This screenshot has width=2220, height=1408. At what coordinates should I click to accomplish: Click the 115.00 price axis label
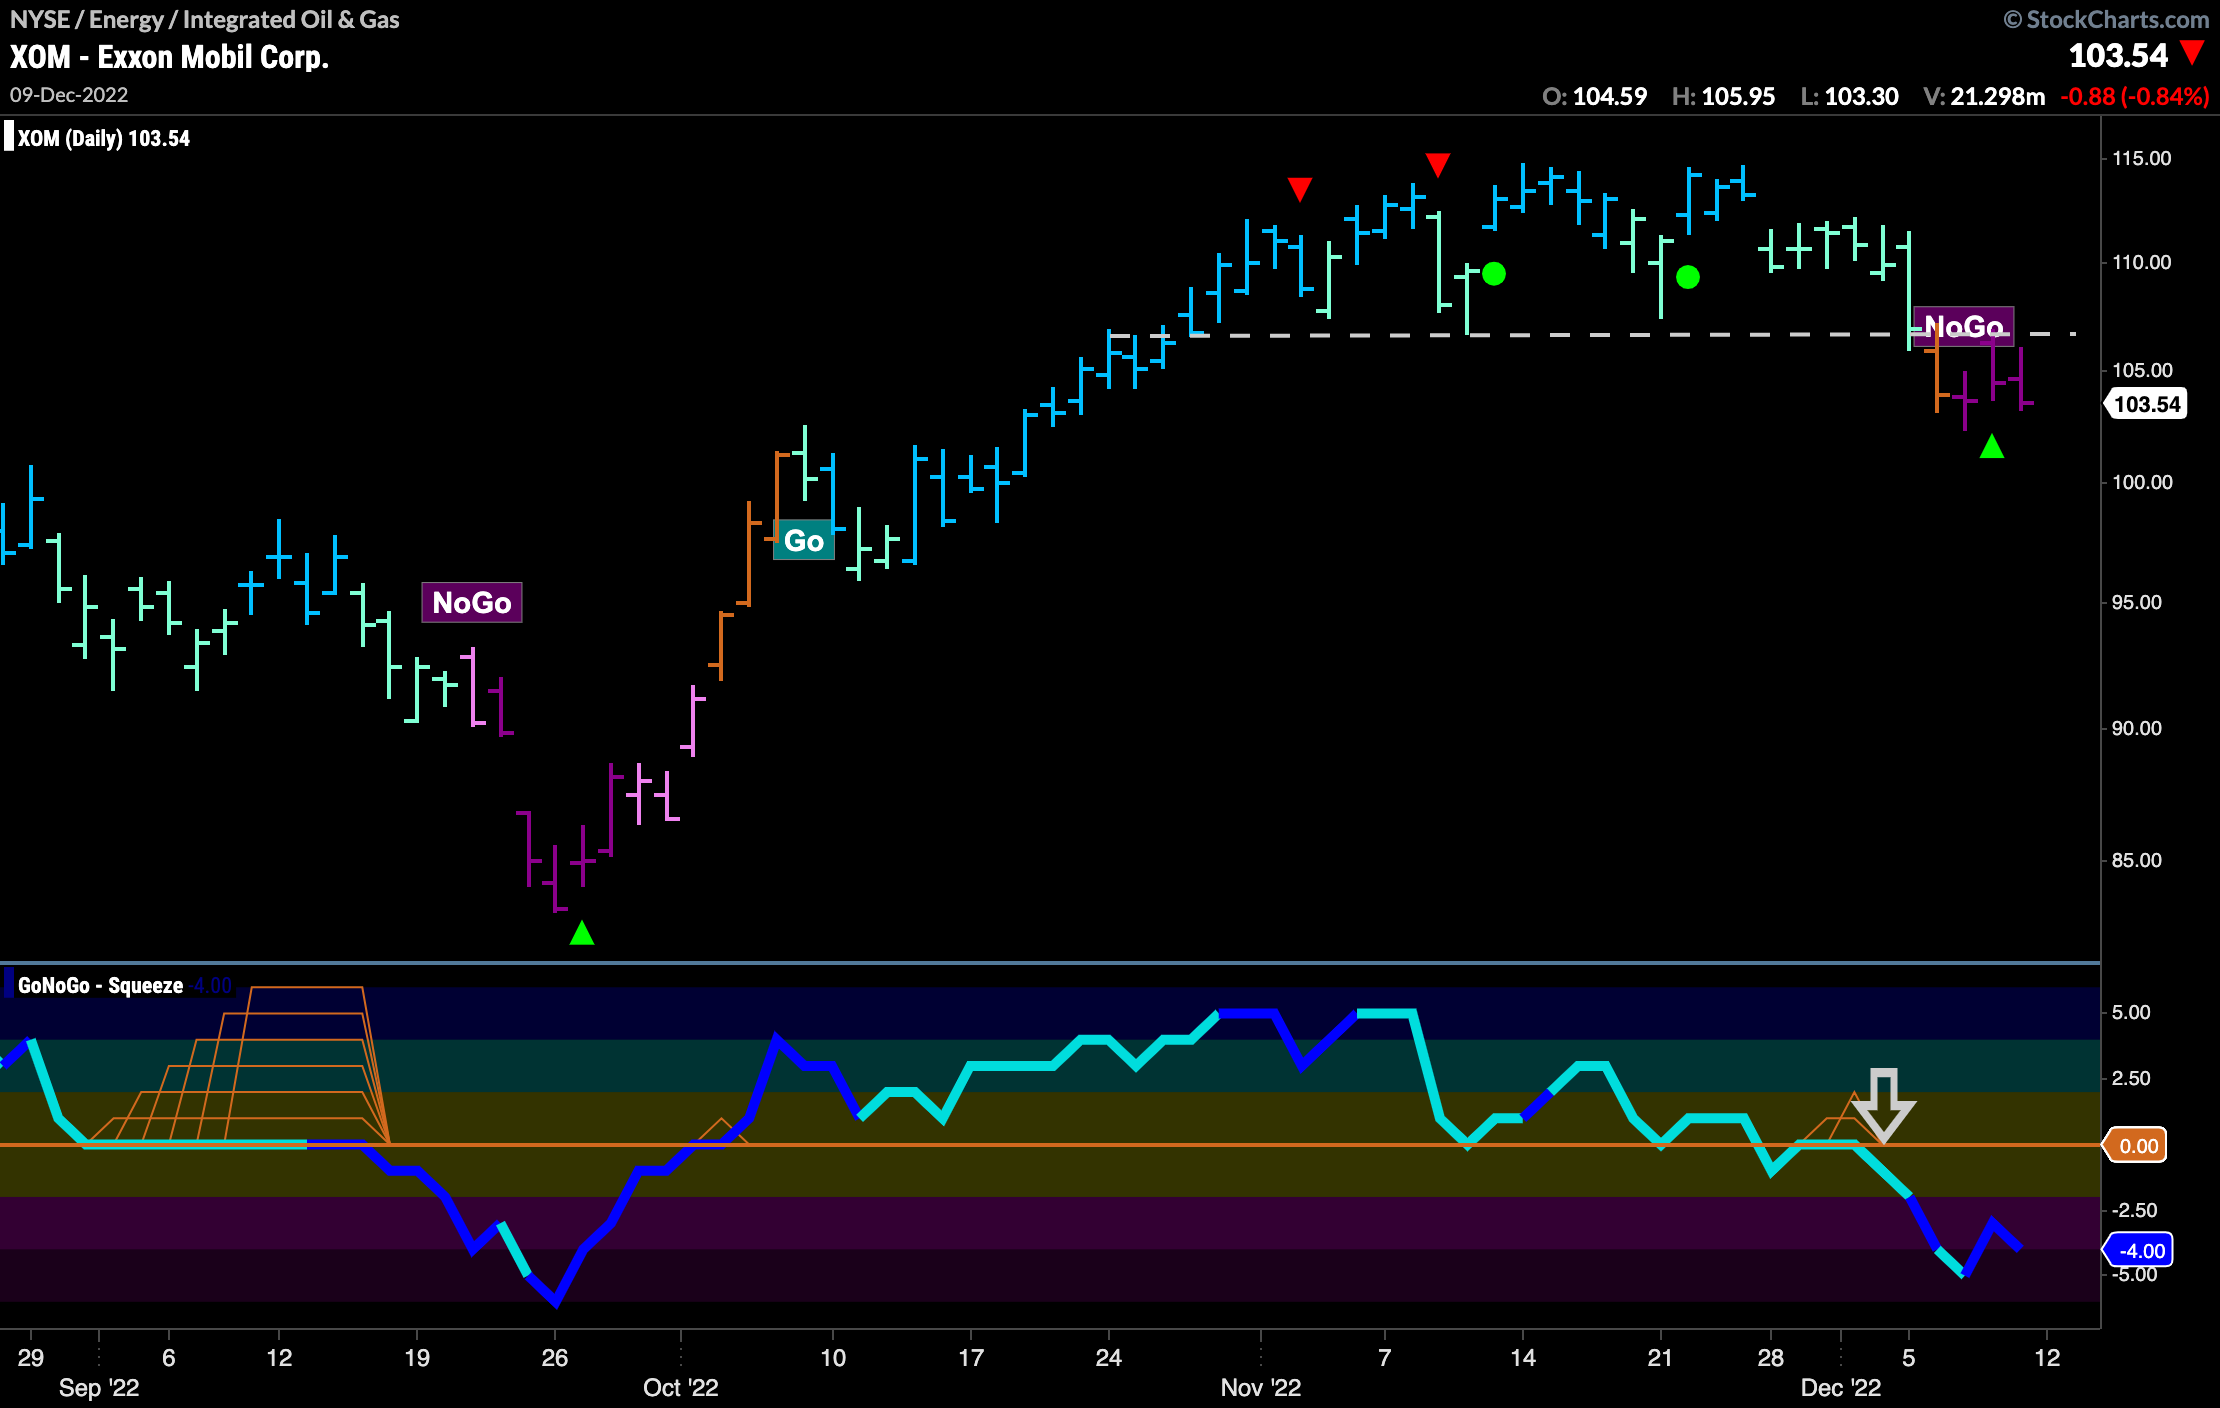tap(2141, 158)
